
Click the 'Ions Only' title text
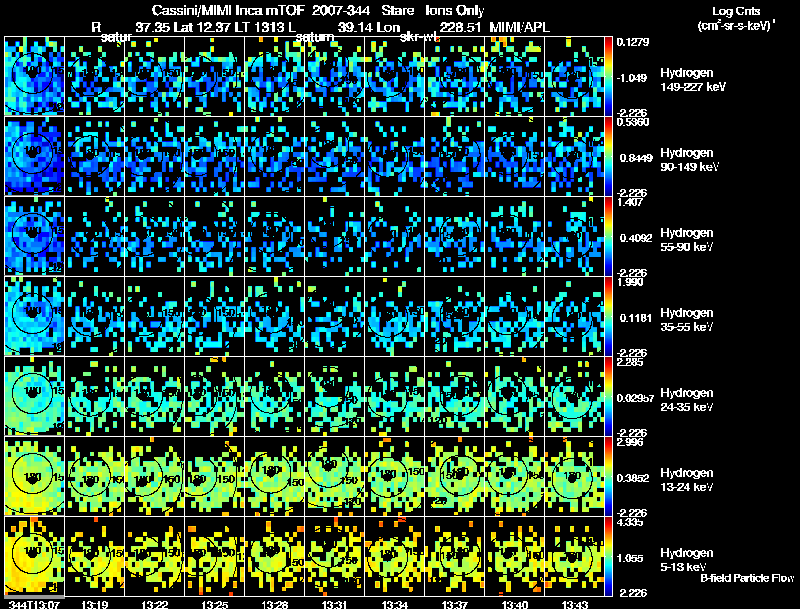pos(455,11)
